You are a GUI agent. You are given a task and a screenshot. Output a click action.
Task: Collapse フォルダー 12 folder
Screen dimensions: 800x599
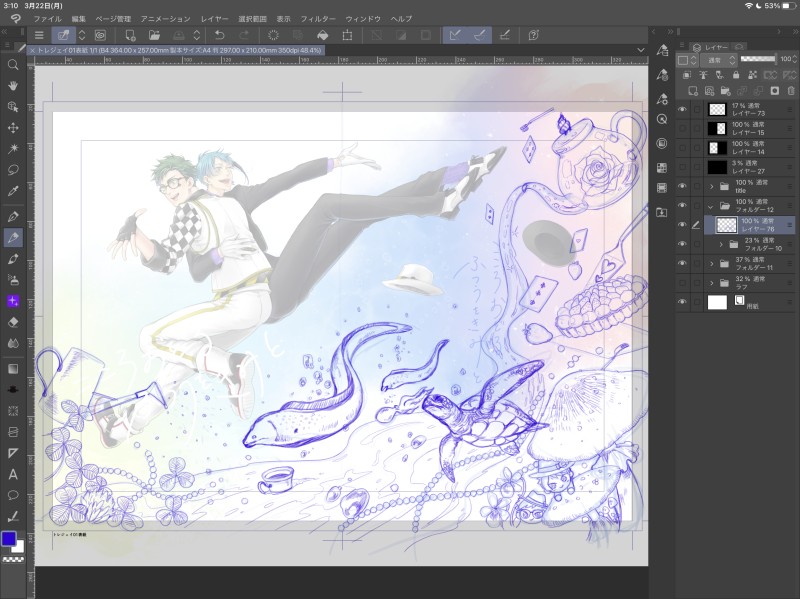[711, 206]
